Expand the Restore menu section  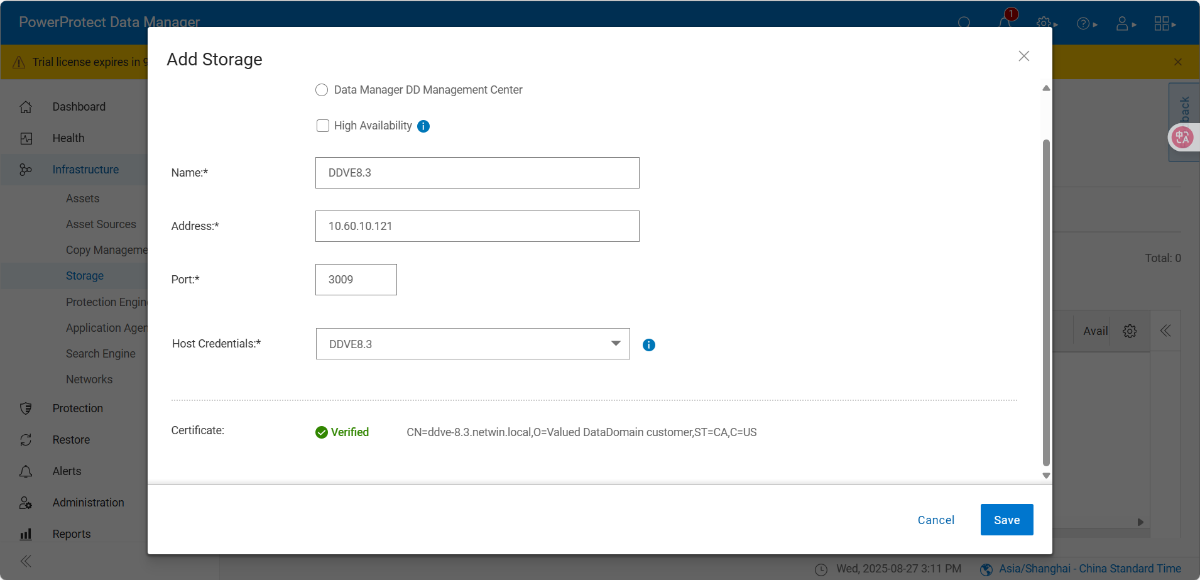[71, 440]
